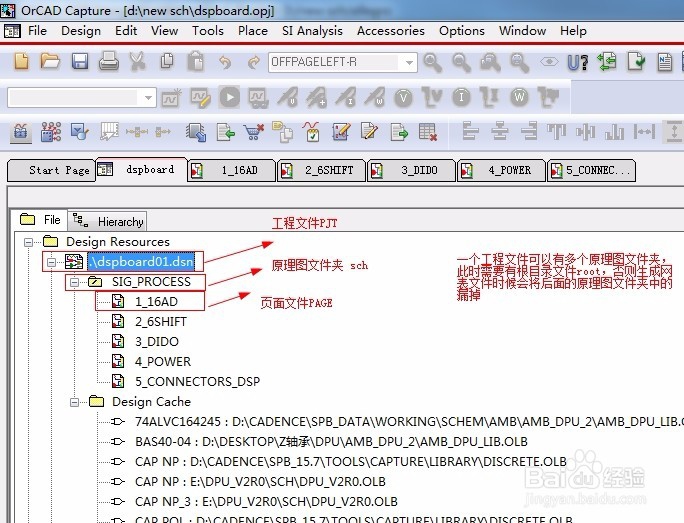The height and width of the screenshot is (523, 684).
Task: Switch to the 3_DIDO document tab
Action: (x=411, y=170)
